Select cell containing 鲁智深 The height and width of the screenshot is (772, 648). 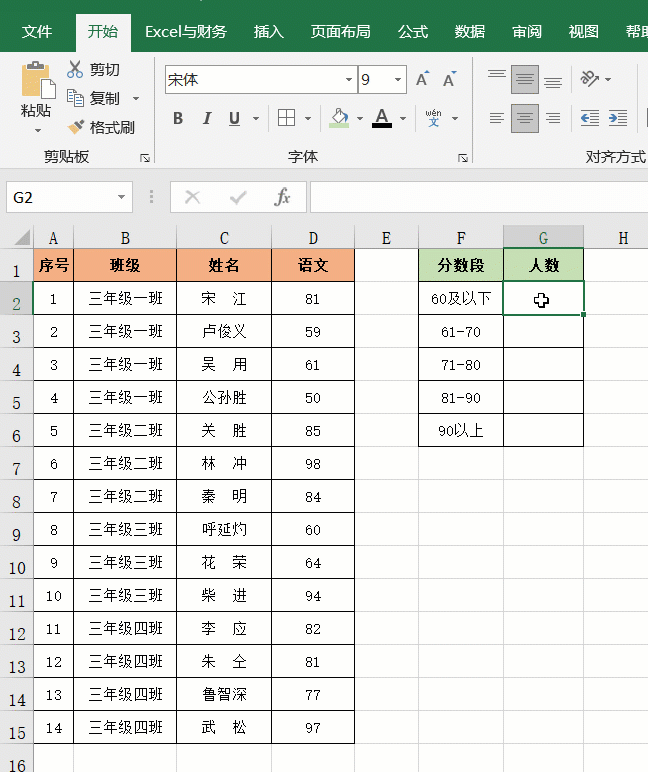click(x=224, y=694)
